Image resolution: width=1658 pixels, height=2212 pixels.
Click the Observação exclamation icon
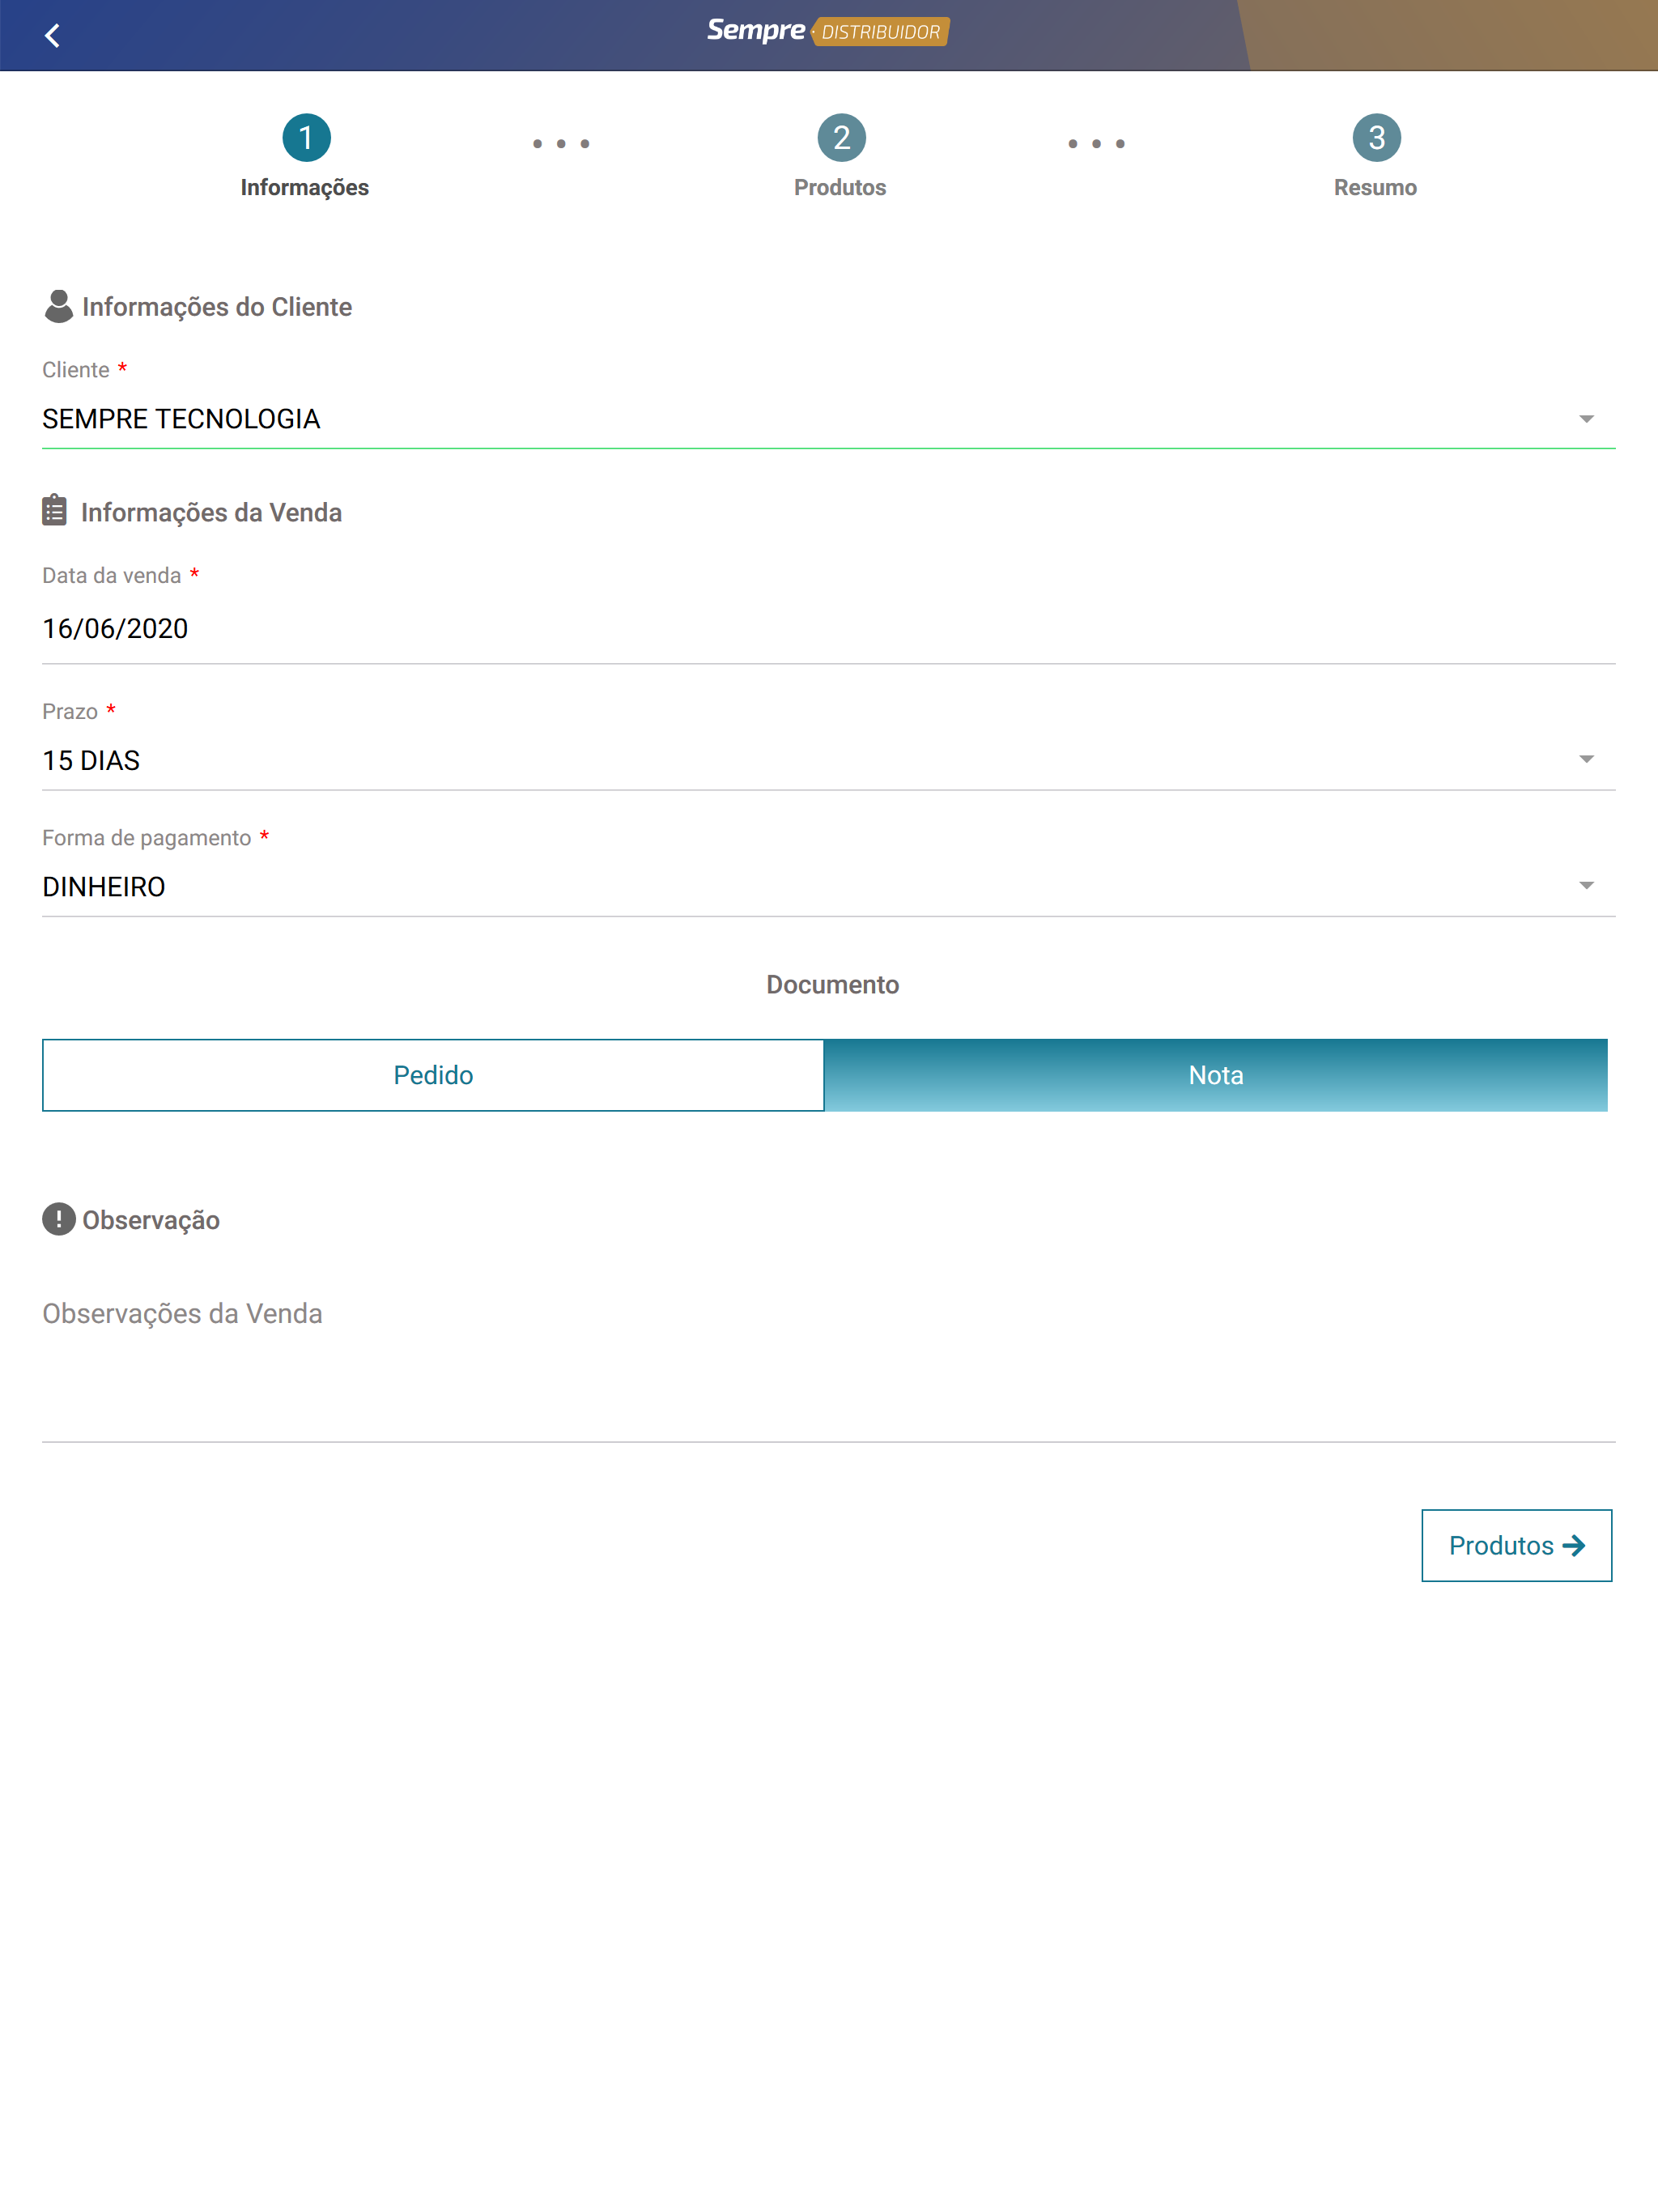pyautogui.click(x=59, y=1219)
